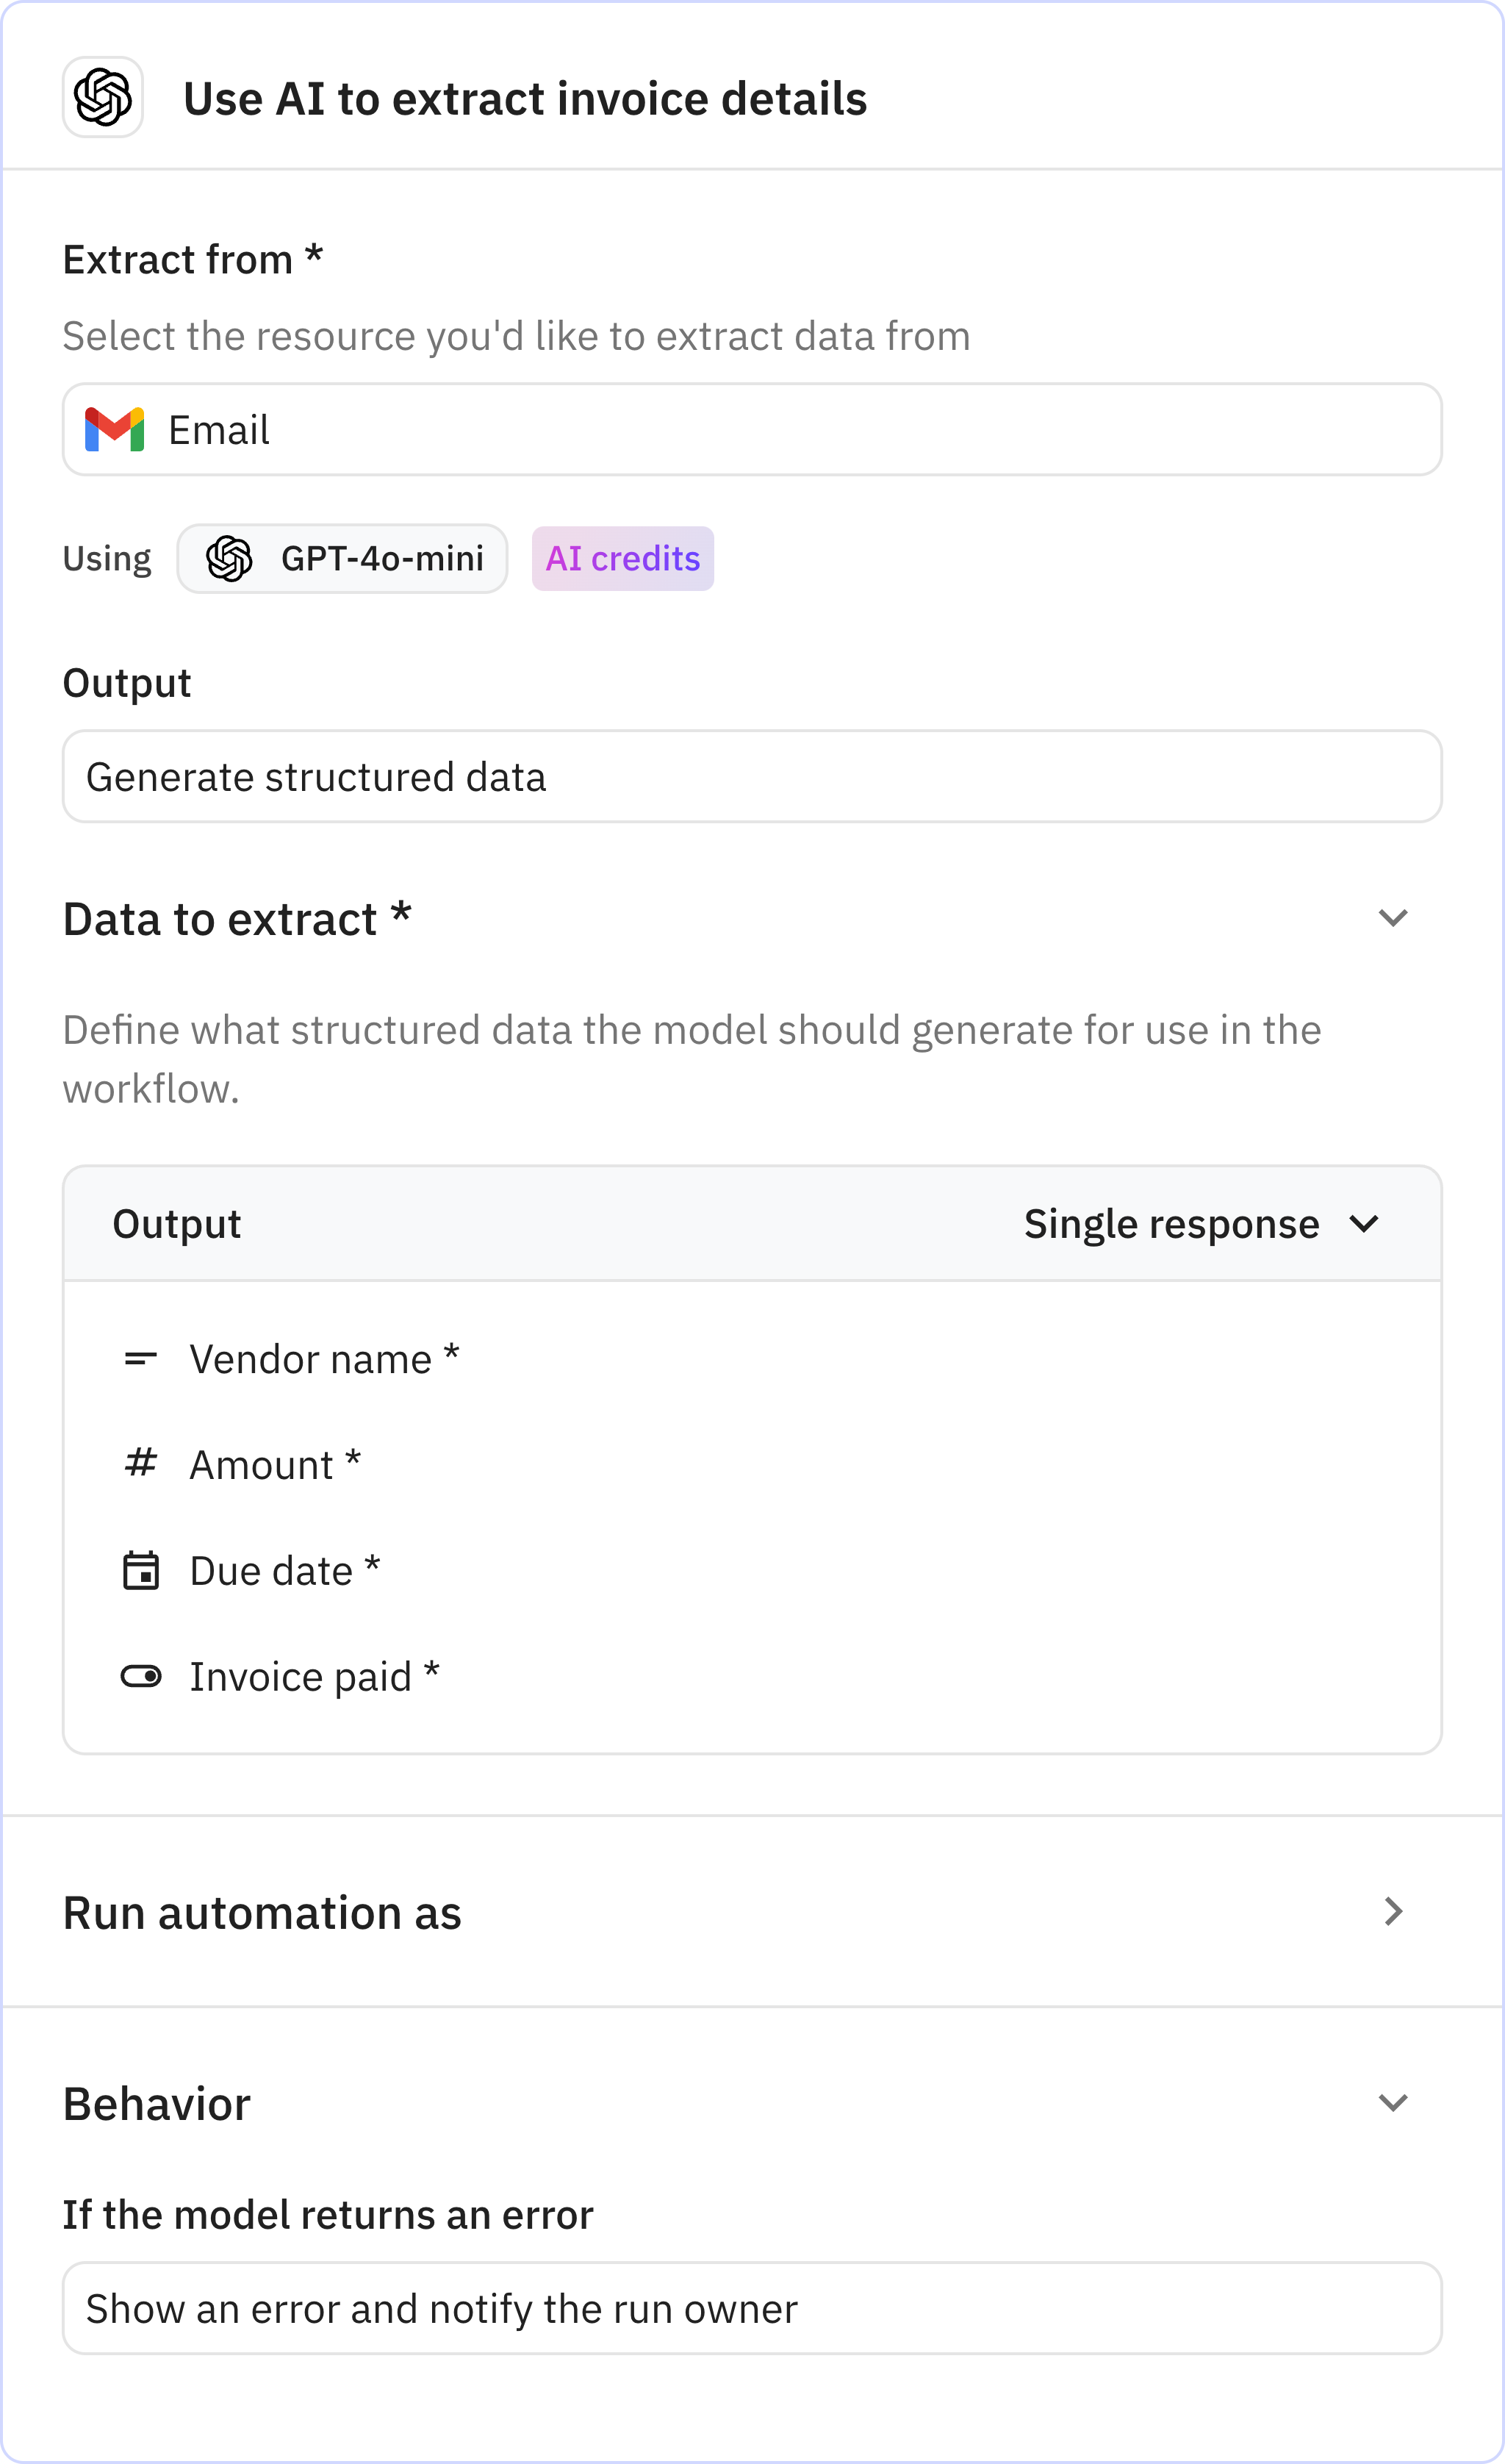Click the toggle-type icon beside Invoice paid
This screenshot has width=1505, height=2464.
point(141,1676)
